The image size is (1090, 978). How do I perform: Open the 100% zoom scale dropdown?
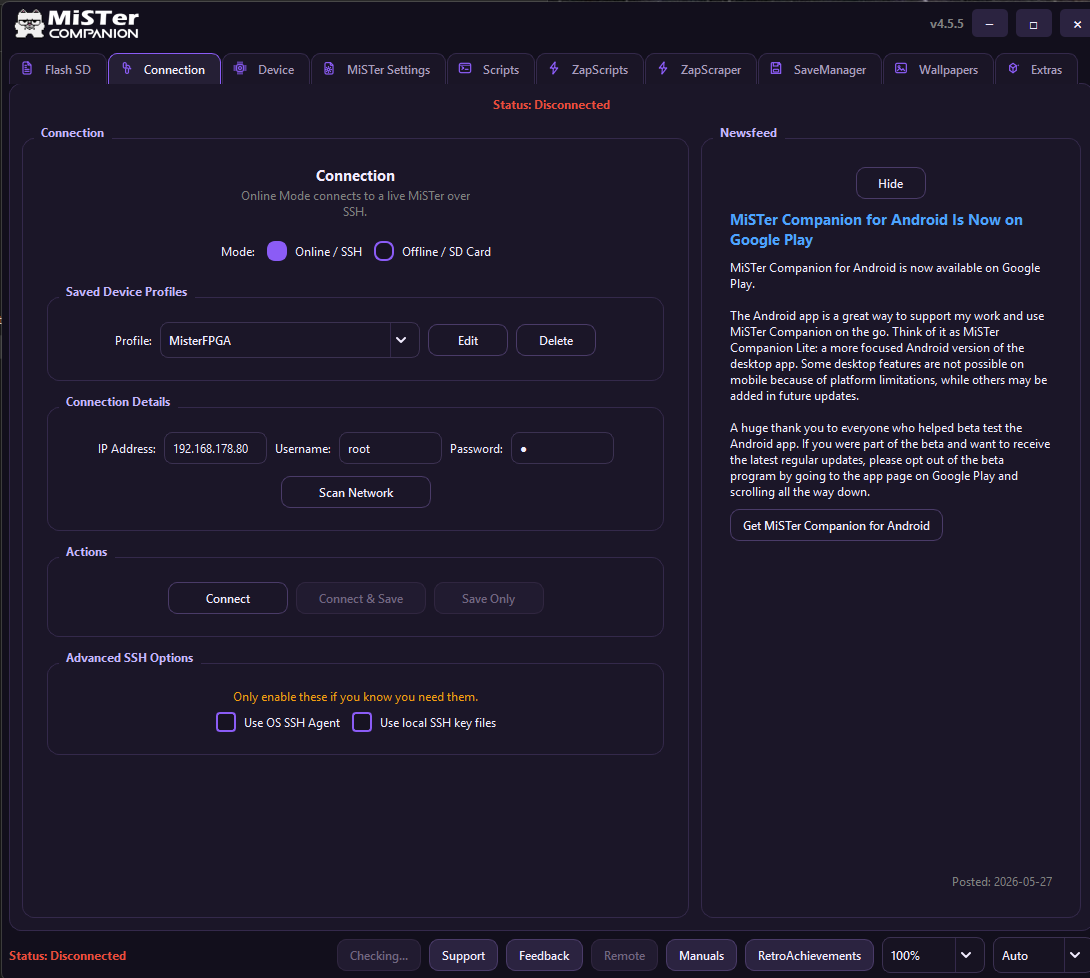[933, 955]
